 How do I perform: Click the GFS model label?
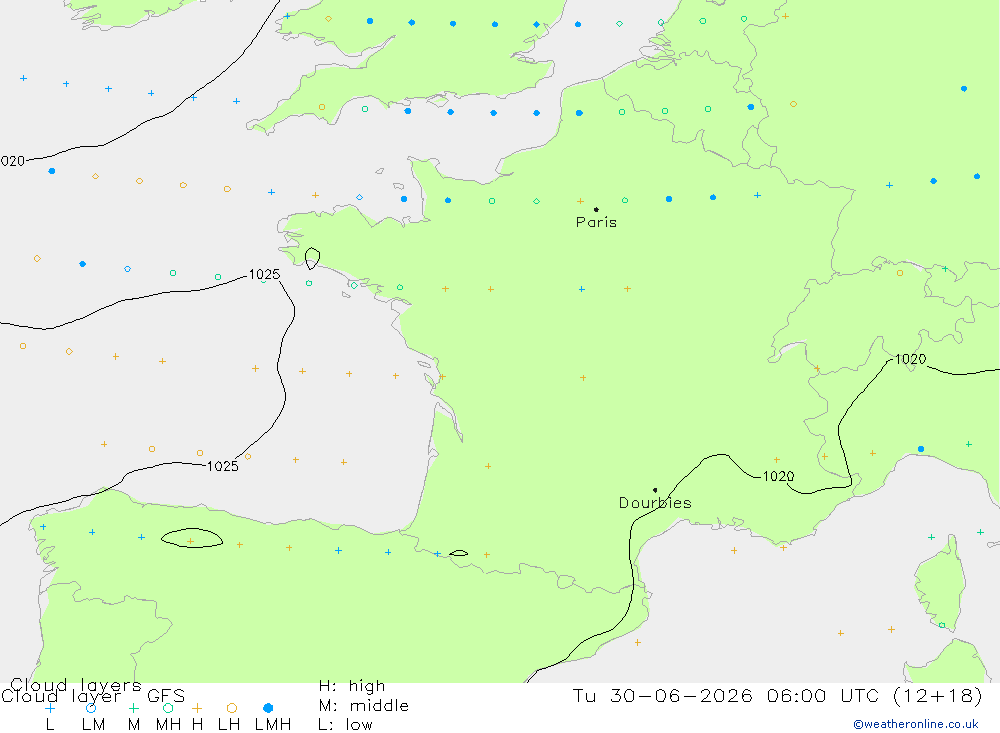click(x=166, y=695)
